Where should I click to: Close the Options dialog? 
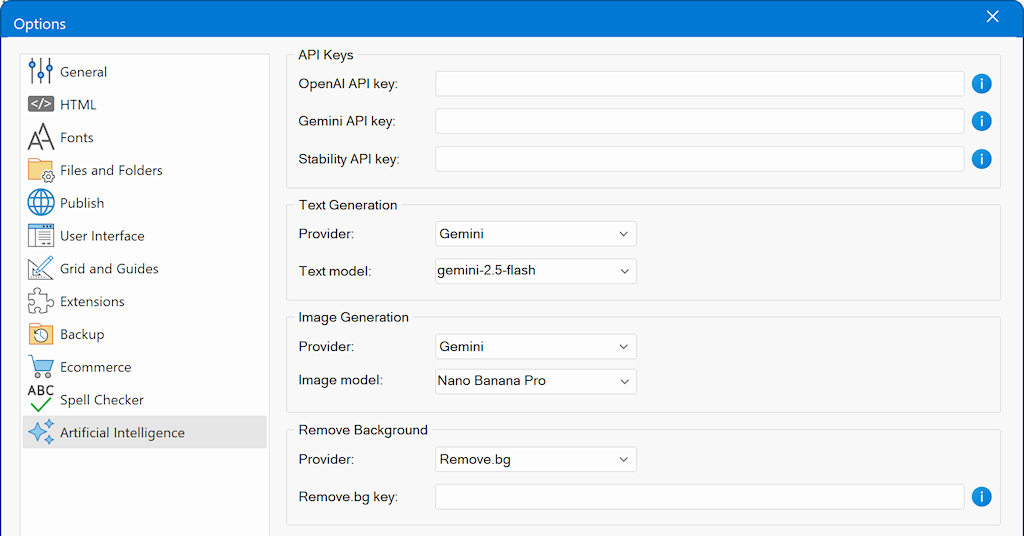click(x=992, y=17)
